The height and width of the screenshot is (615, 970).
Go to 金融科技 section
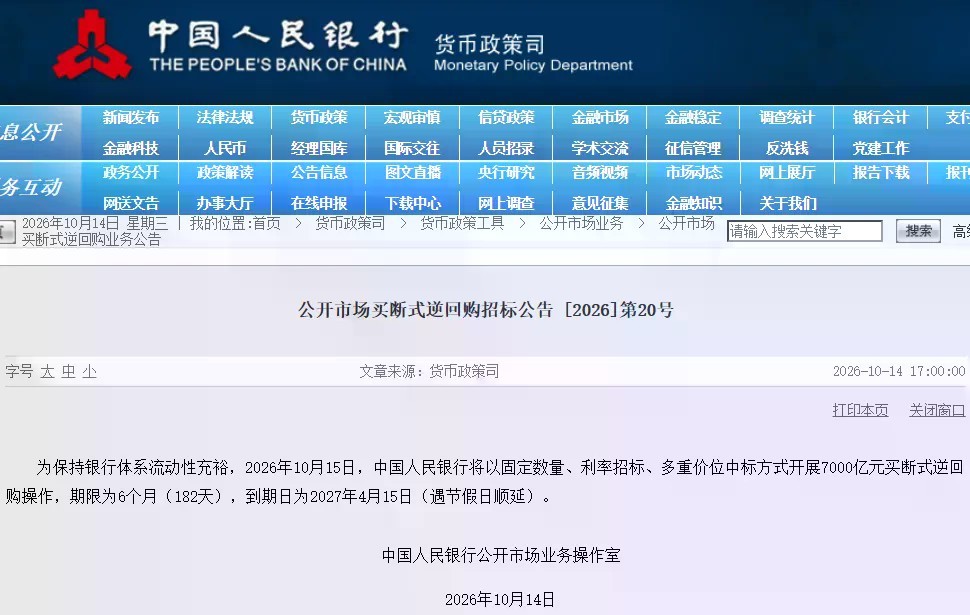pos(131,148)
